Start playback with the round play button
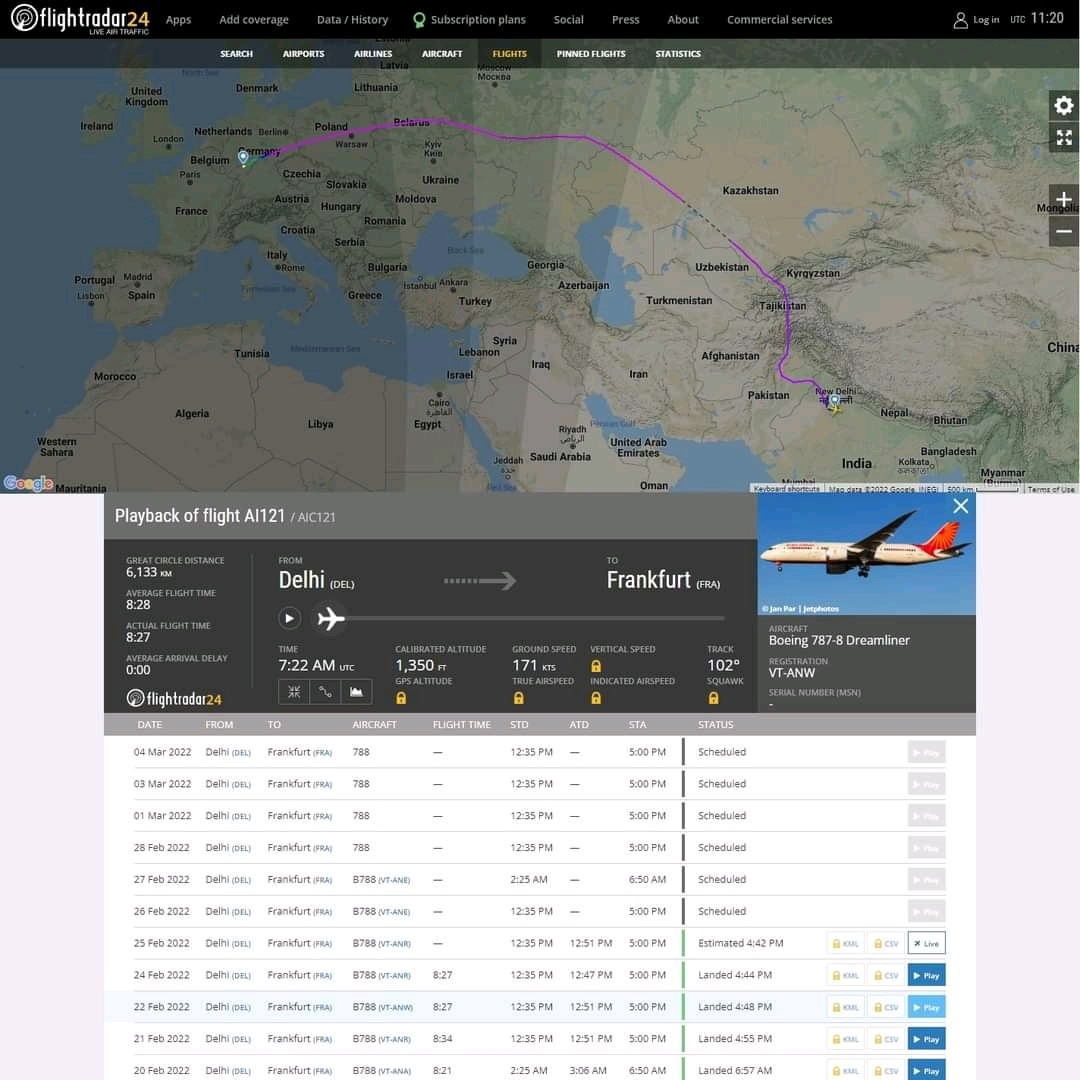The image size is (1080, 1080). (x=289, y=618)
